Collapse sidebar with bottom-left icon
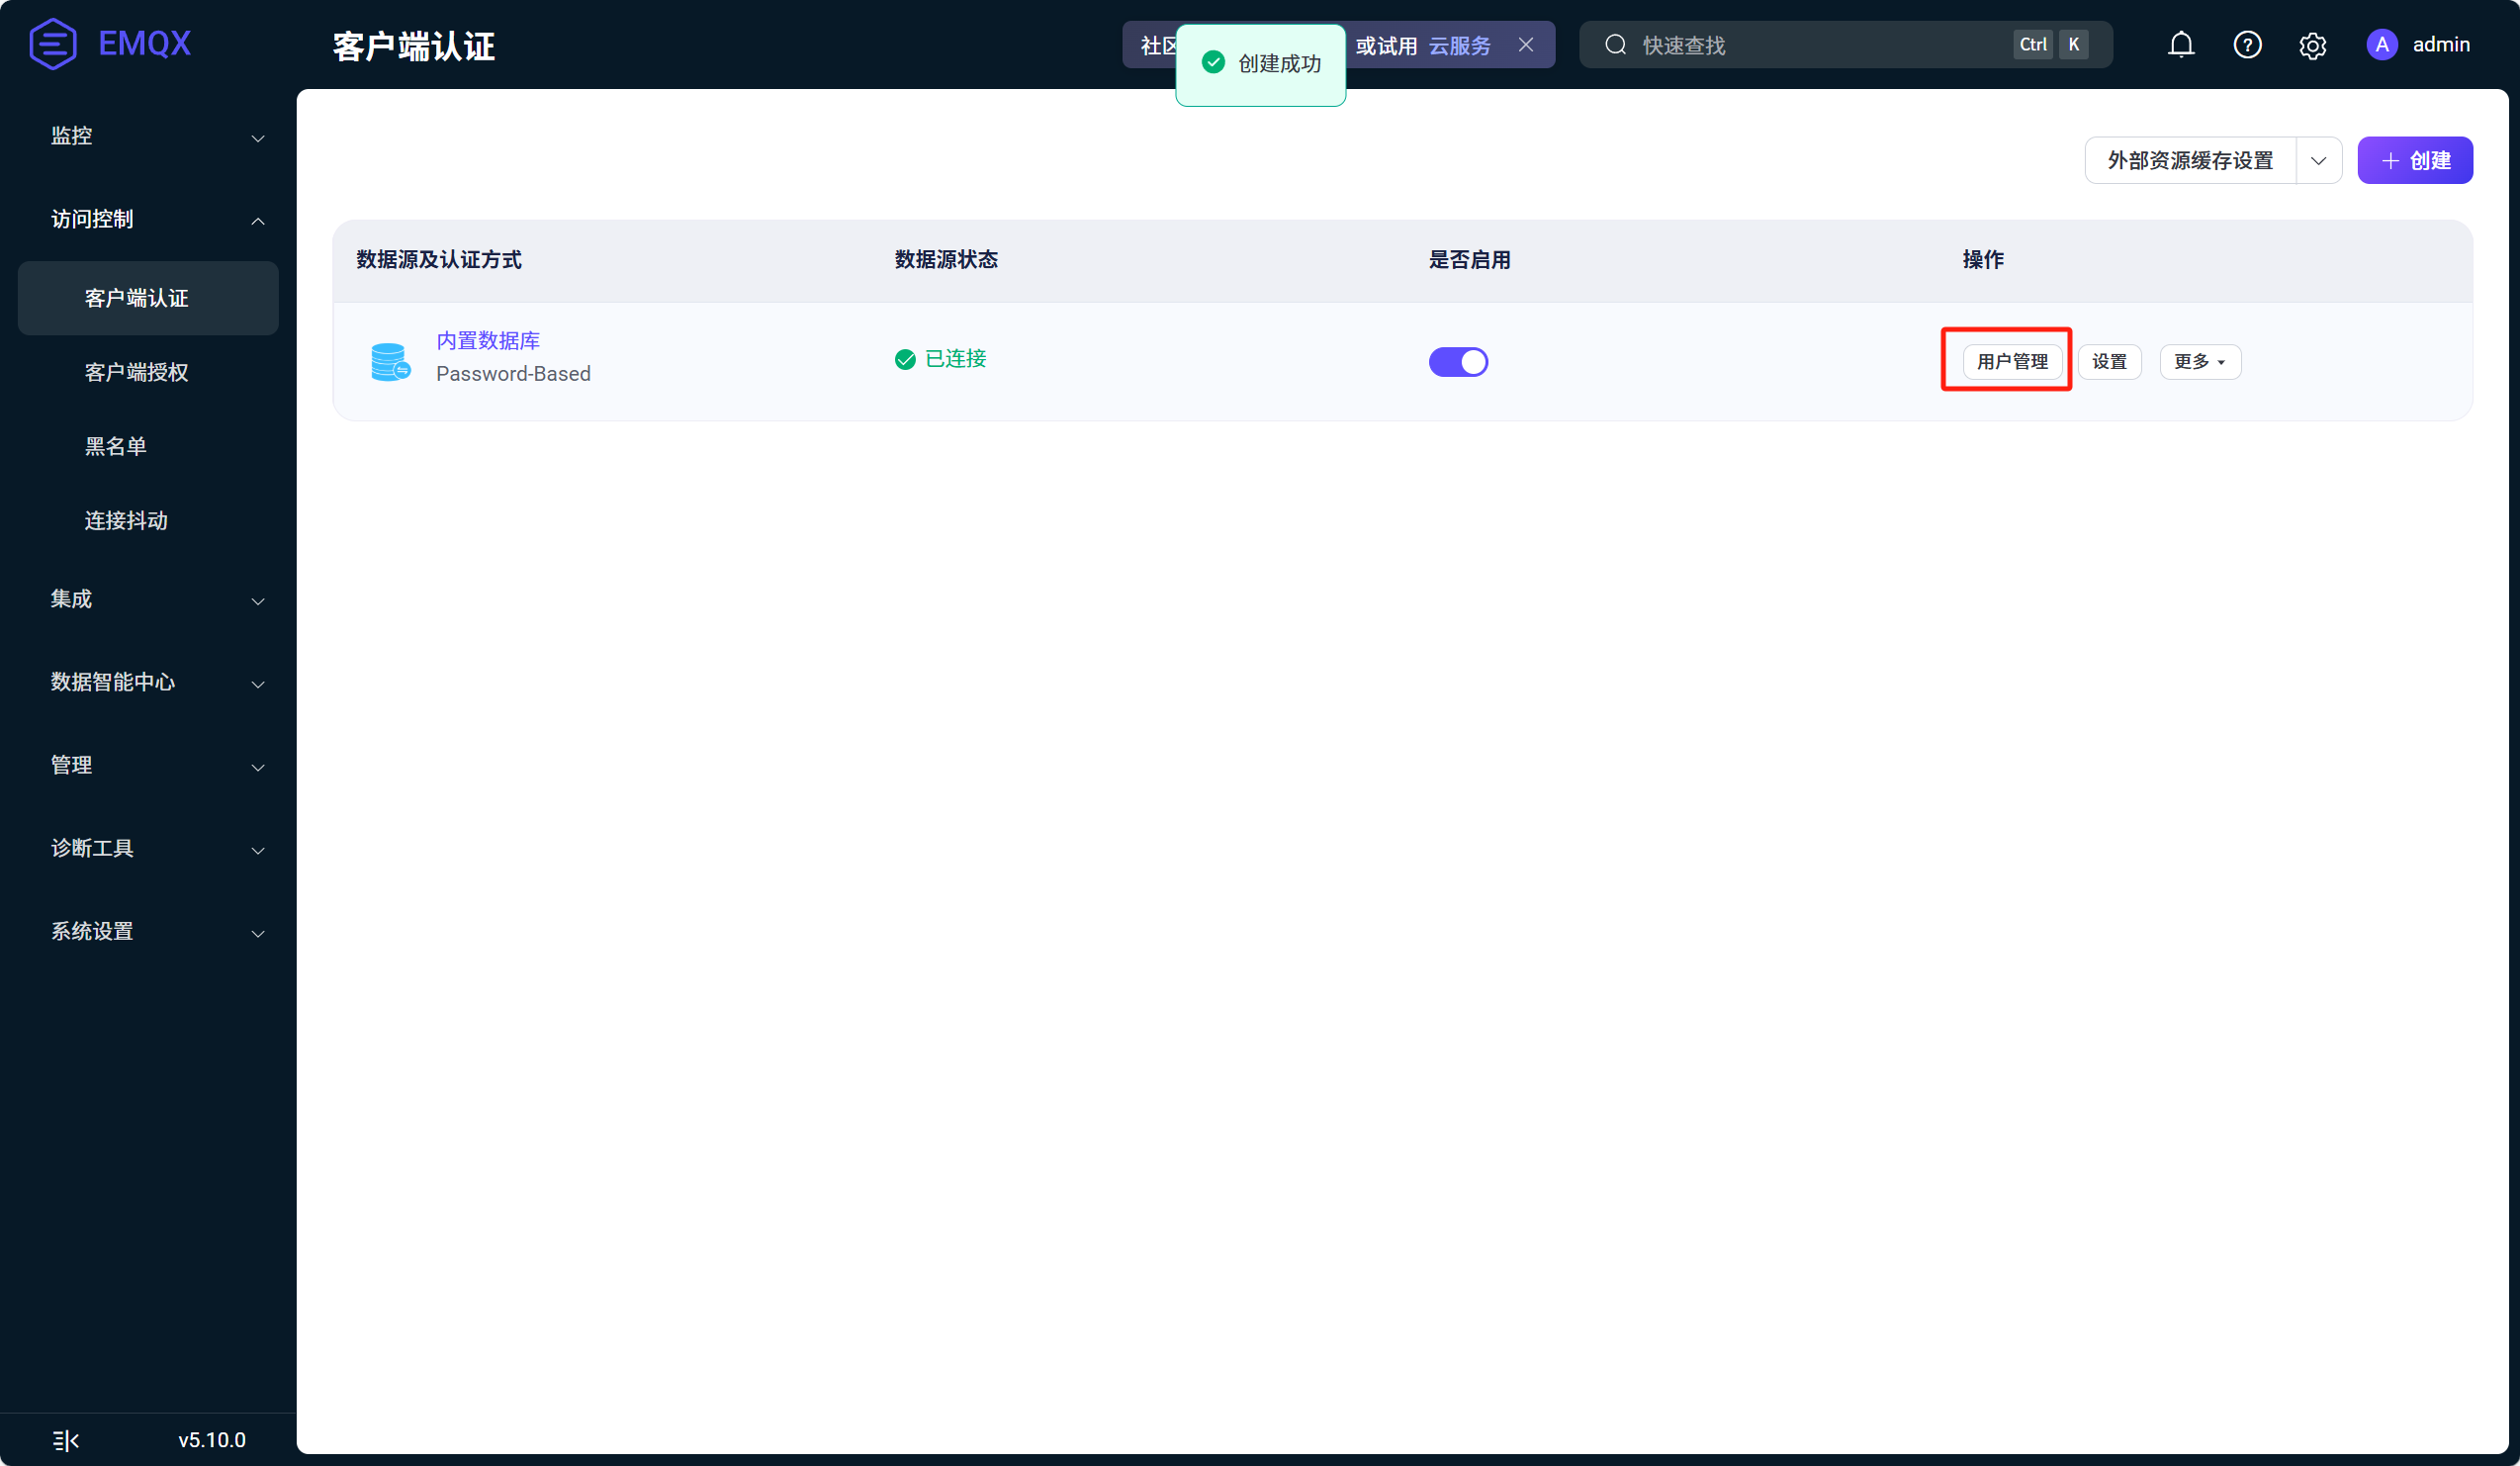The image size is (2520, 1466). click(x=66, y=1440)
